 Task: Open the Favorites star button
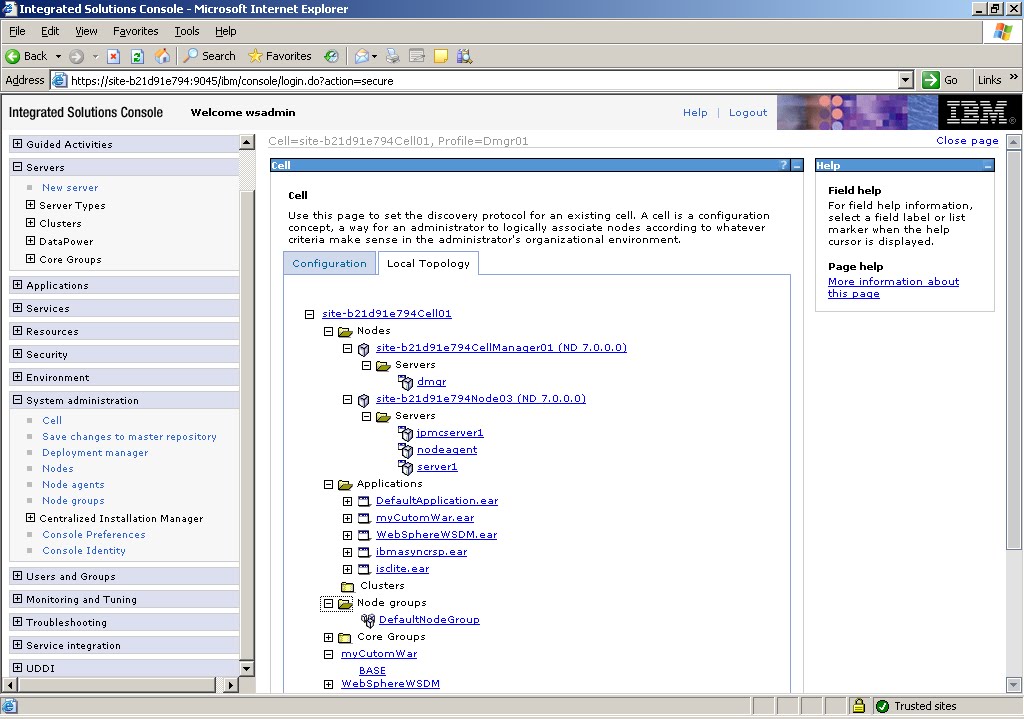click(280, 56)
